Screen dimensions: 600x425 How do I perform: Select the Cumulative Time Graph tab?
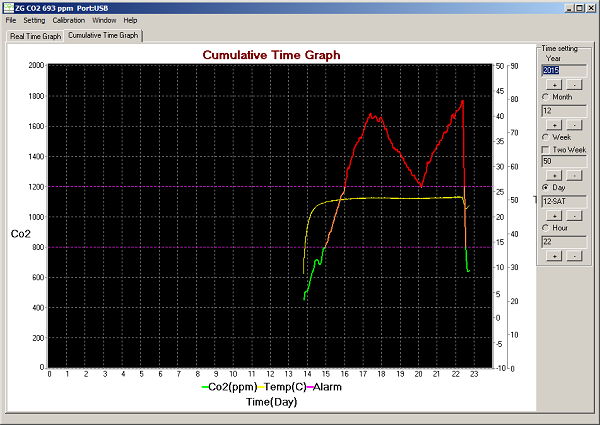tap(103, 35)
